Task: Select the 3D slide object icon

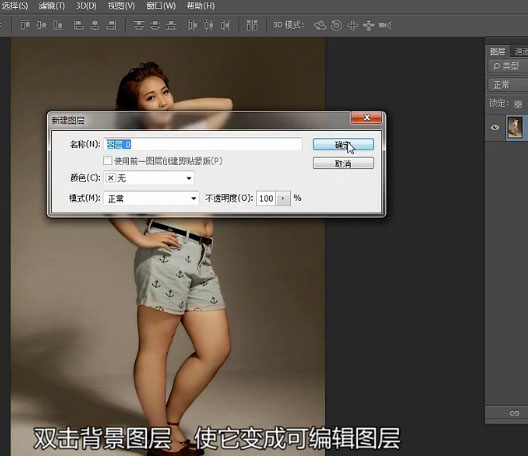Action: [368, 25]
